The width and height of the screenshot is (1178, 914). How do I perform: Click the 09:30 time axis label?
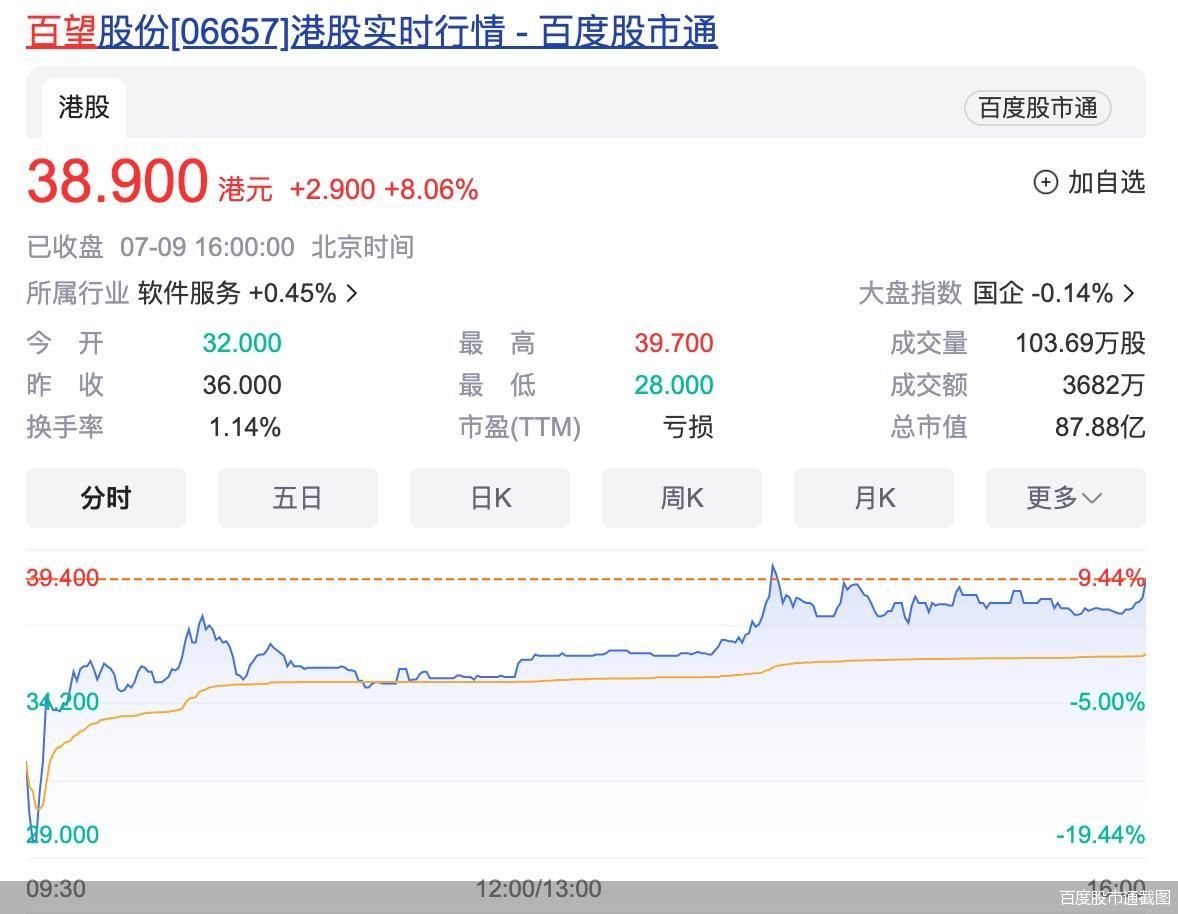coord(56,889)
